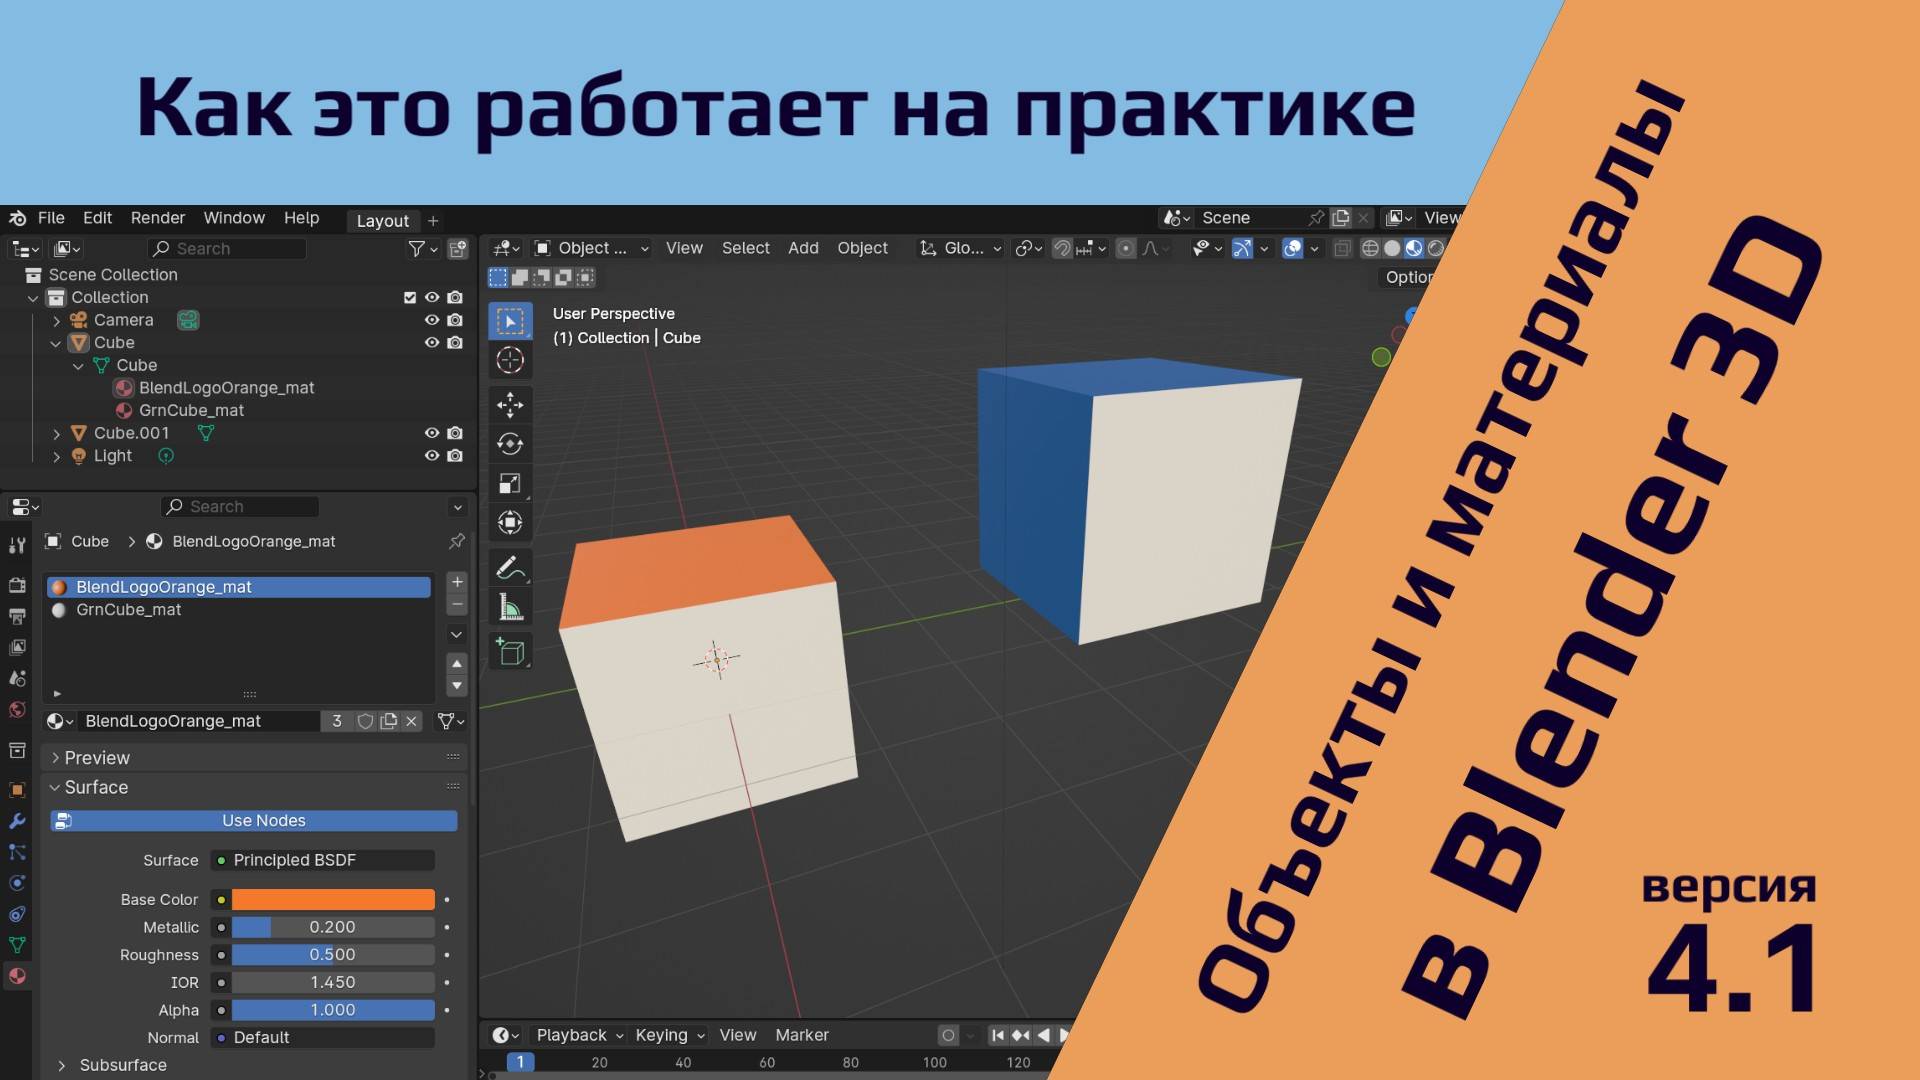Disable the Camera in renders
The image size is (1920, 1080).
point(456,319)
